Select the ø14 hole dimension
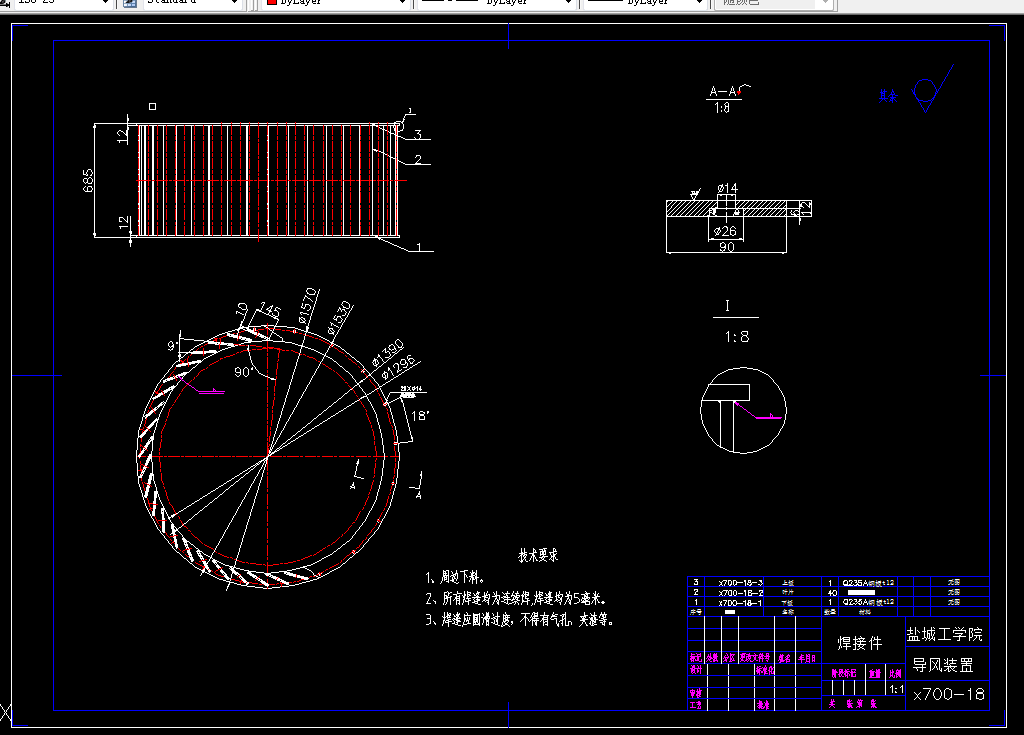Viewport: 1024px width, 735px height. 728,188
